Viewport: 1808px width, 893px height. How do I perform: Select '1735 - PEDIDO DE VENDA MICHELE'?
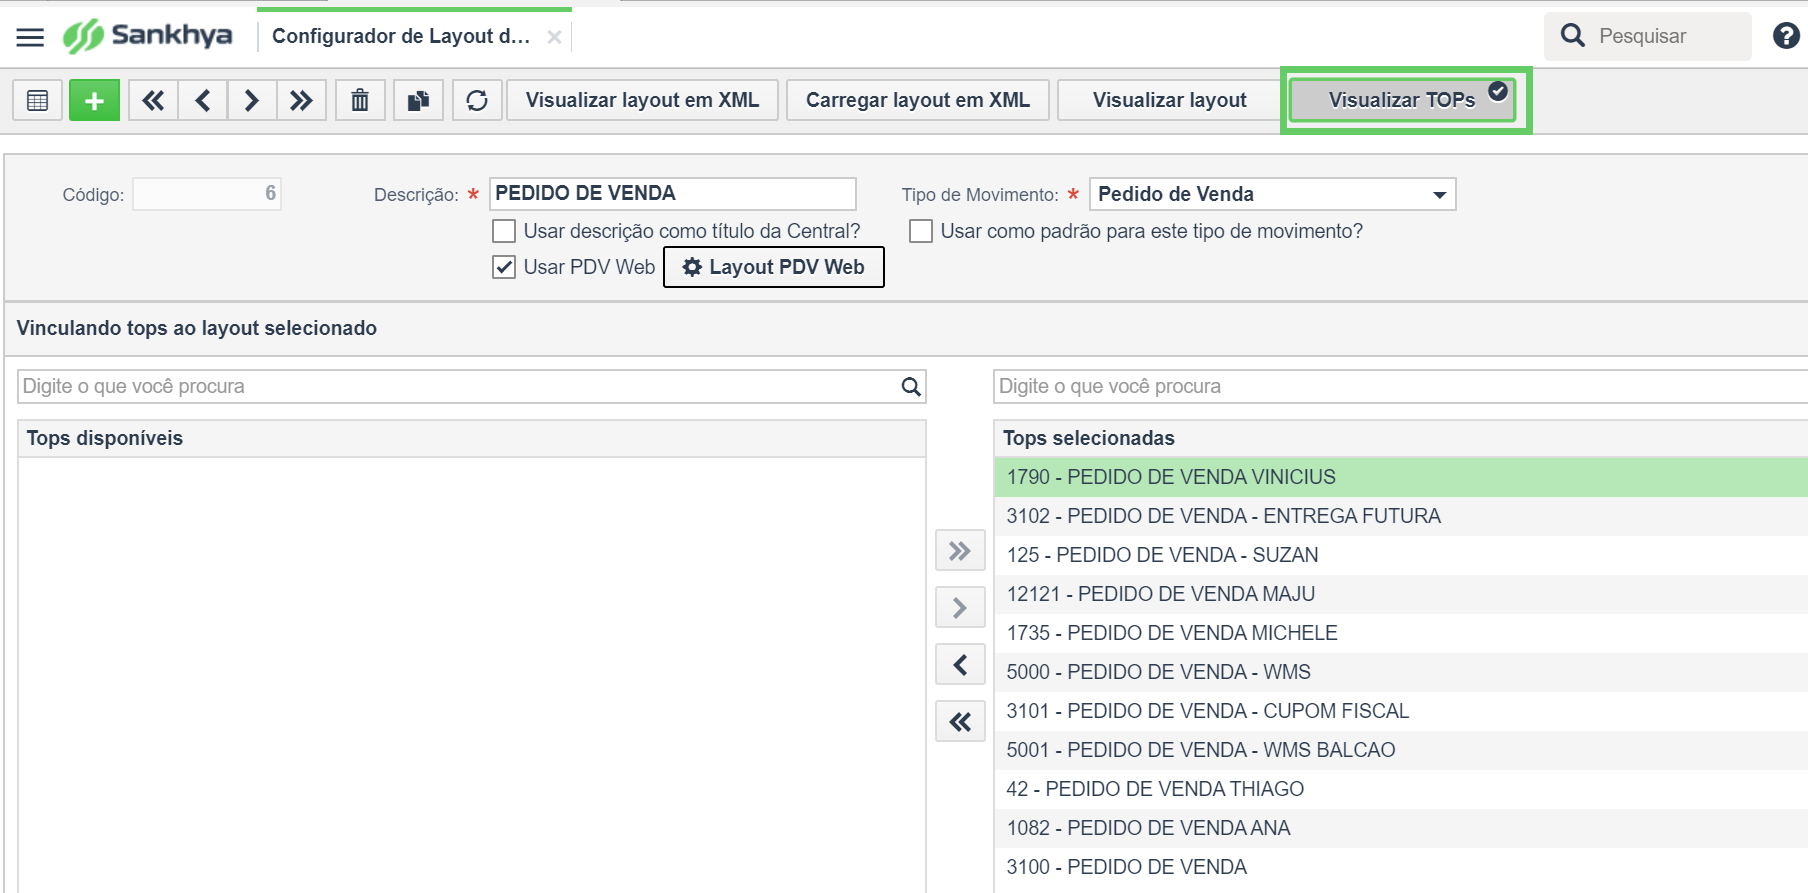[1401, 633]
